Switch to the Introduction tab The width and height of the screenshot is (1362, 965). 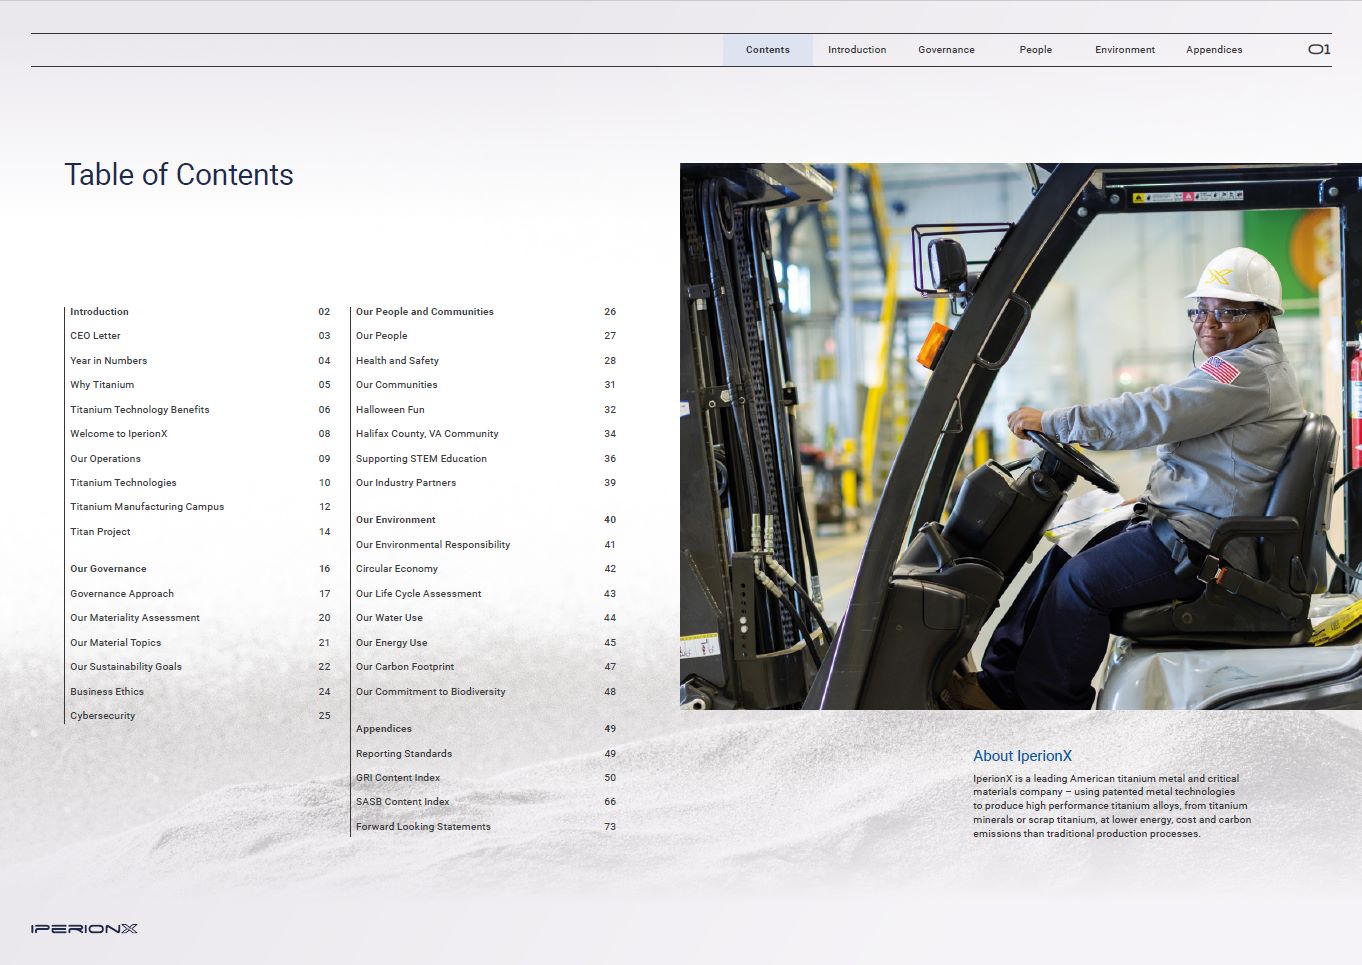coord(856,50)
